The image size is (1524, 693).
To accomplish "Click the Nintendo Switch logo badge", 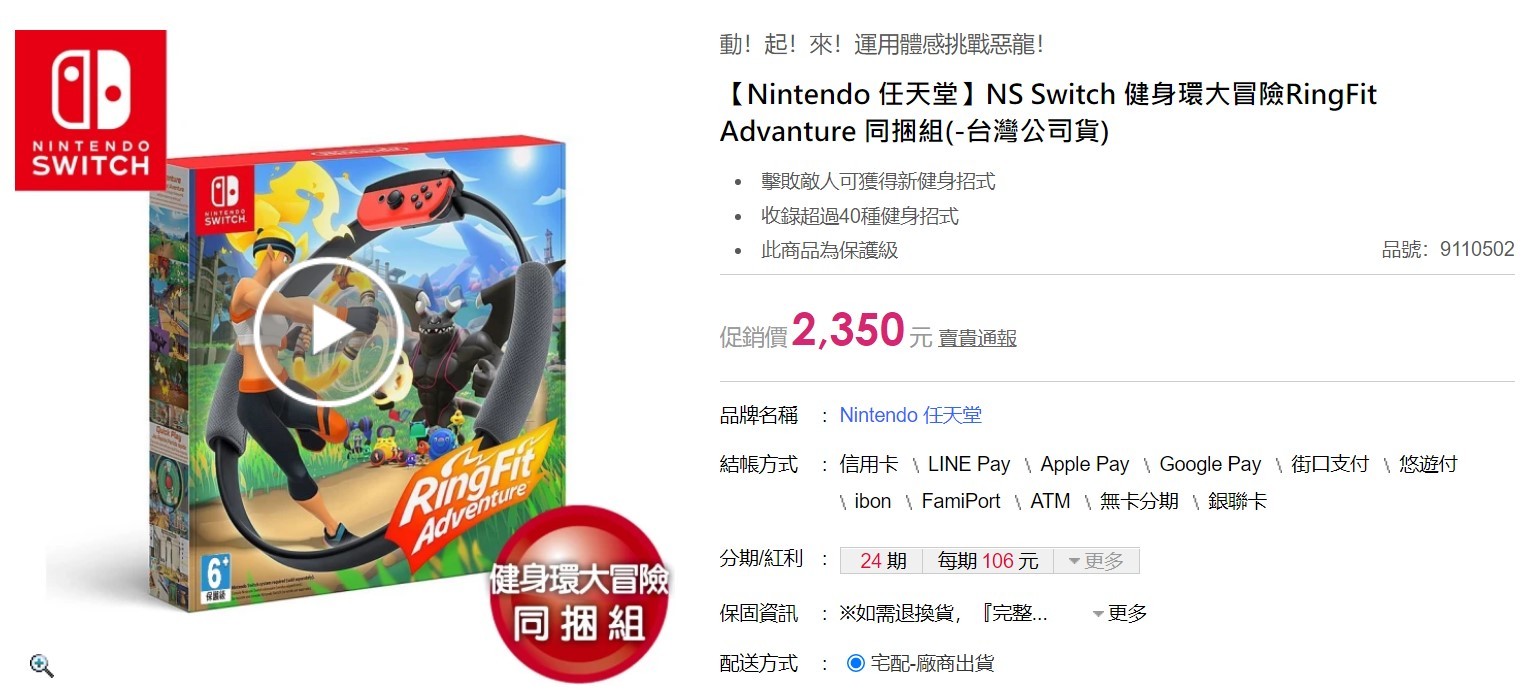I will (x=90, y=110).
